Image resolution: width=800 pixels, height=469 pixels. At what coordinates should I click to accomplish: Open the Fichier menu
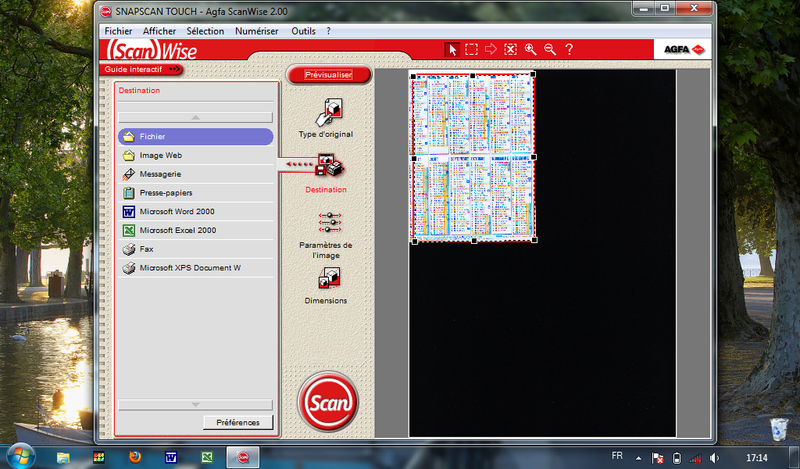tap(118, 31)
